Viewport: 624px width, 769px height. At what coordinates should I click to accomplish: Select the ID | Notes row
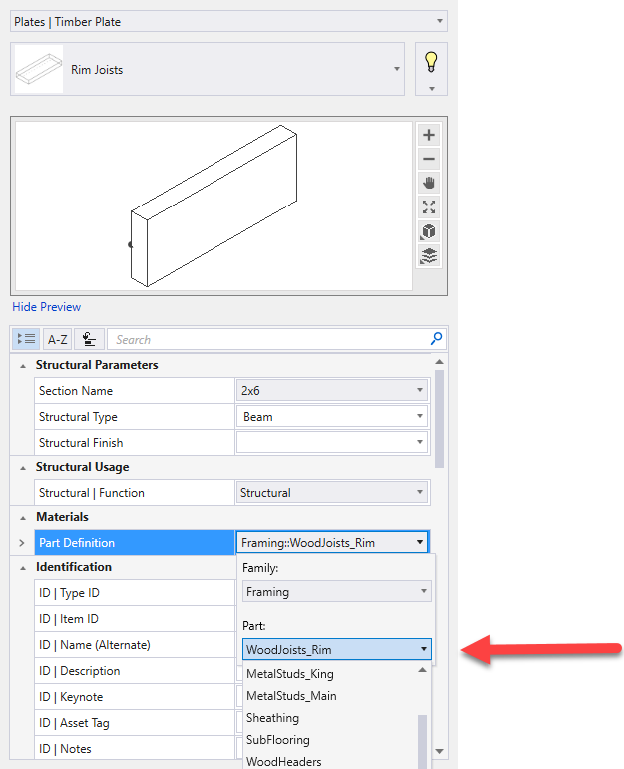(134, 749)
